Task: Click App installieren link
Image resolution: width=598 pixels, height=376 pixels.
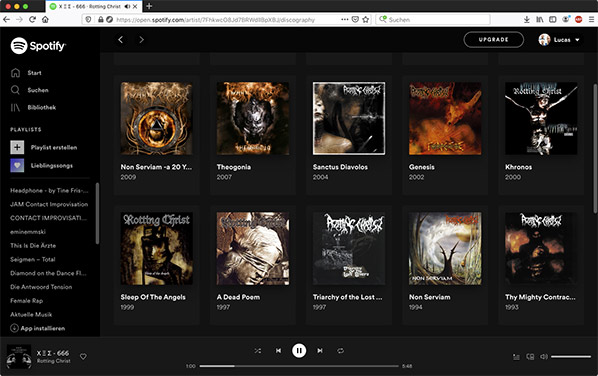Action: click(37, 328)
